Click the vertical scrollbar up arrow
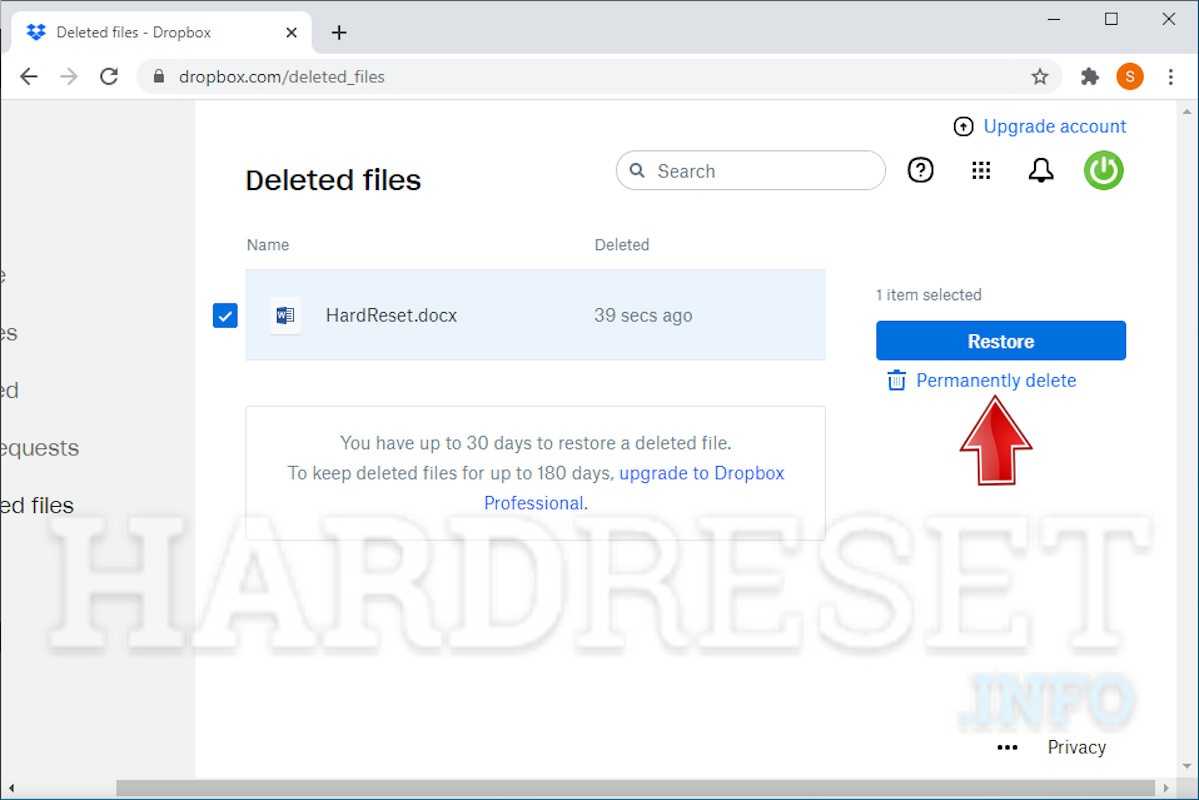 pyautogui.click(x=1187, y=112)
